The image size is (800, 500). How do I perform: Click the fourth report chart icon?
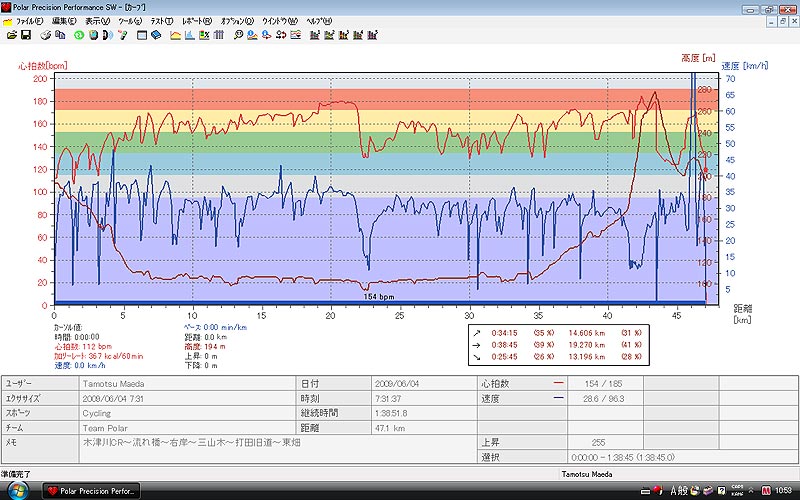point(358,35)
